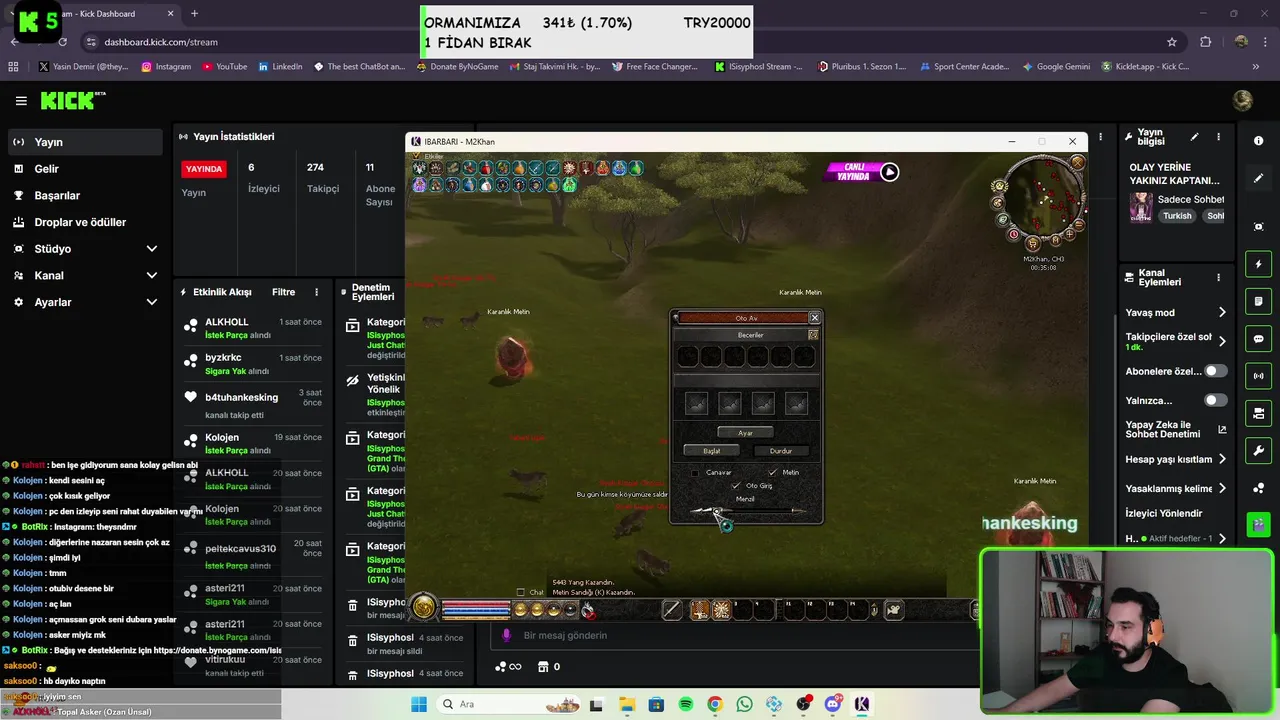Open Yayın bilgisi three-dot menu

click(x=1218, y=137)
